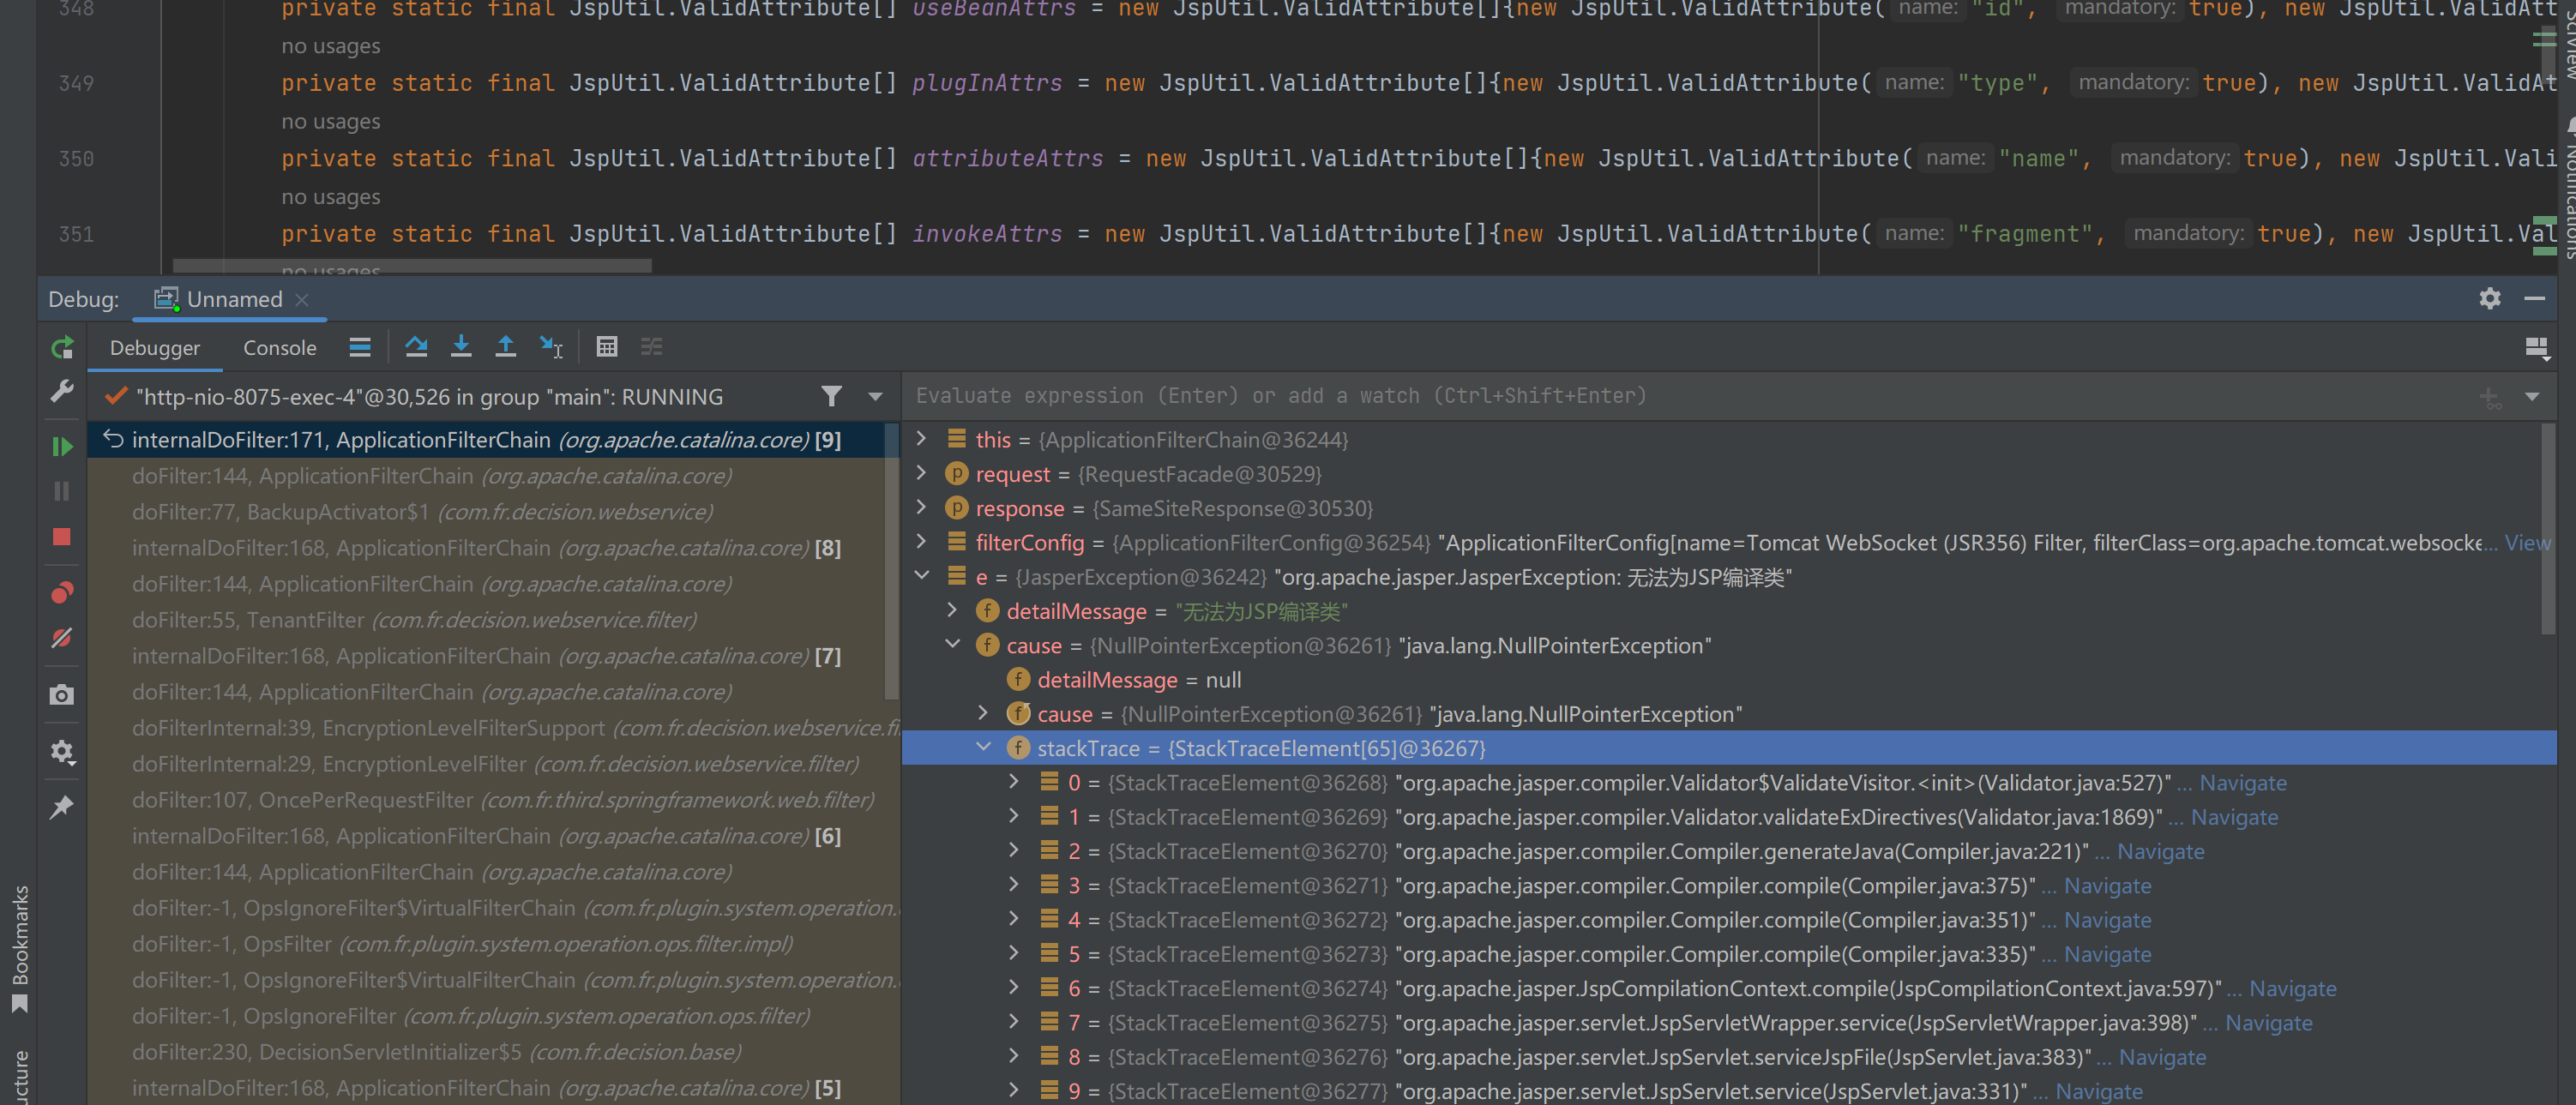The height and width of the screenshot is (1105, 2576).
Task: Click the Restore Layout icon
Action: (x=2537, y=348)
